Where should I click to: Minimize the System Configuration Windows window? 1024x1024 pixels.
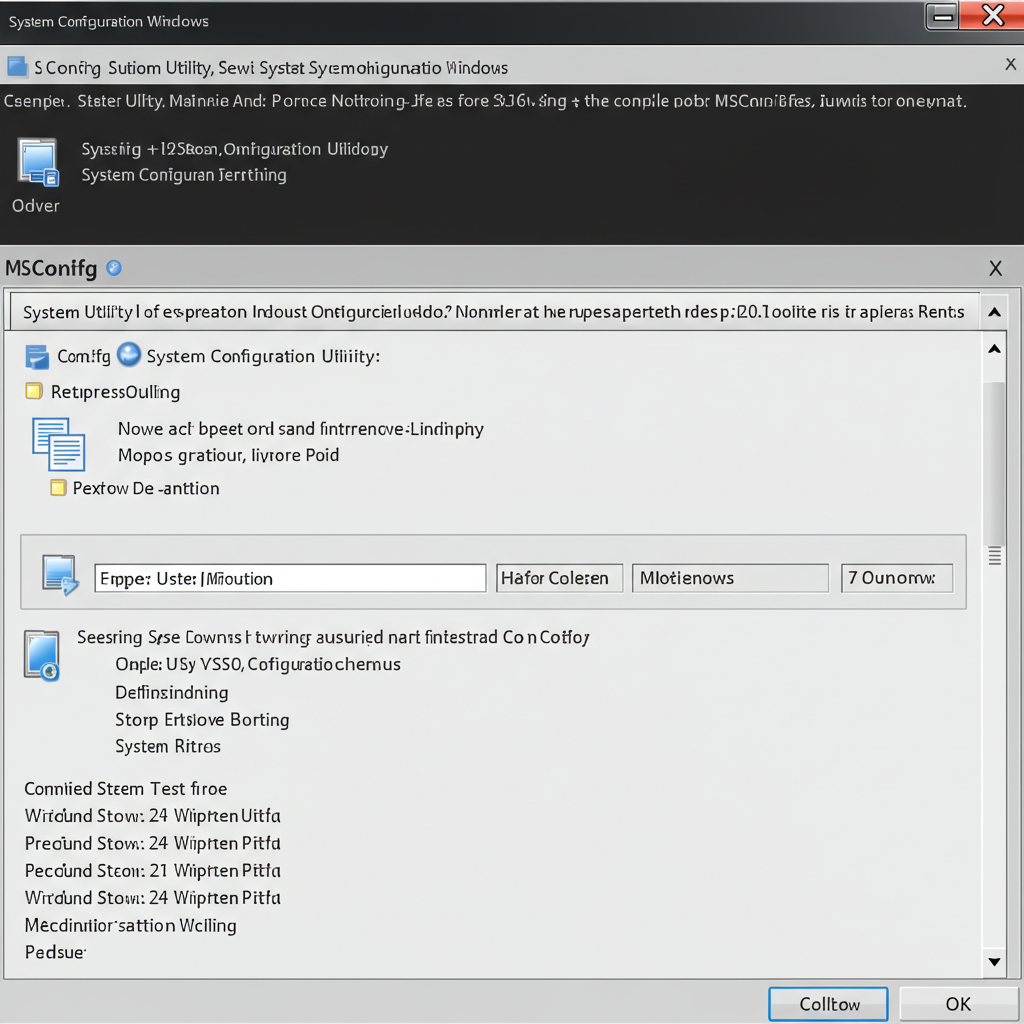coord(942,16)
